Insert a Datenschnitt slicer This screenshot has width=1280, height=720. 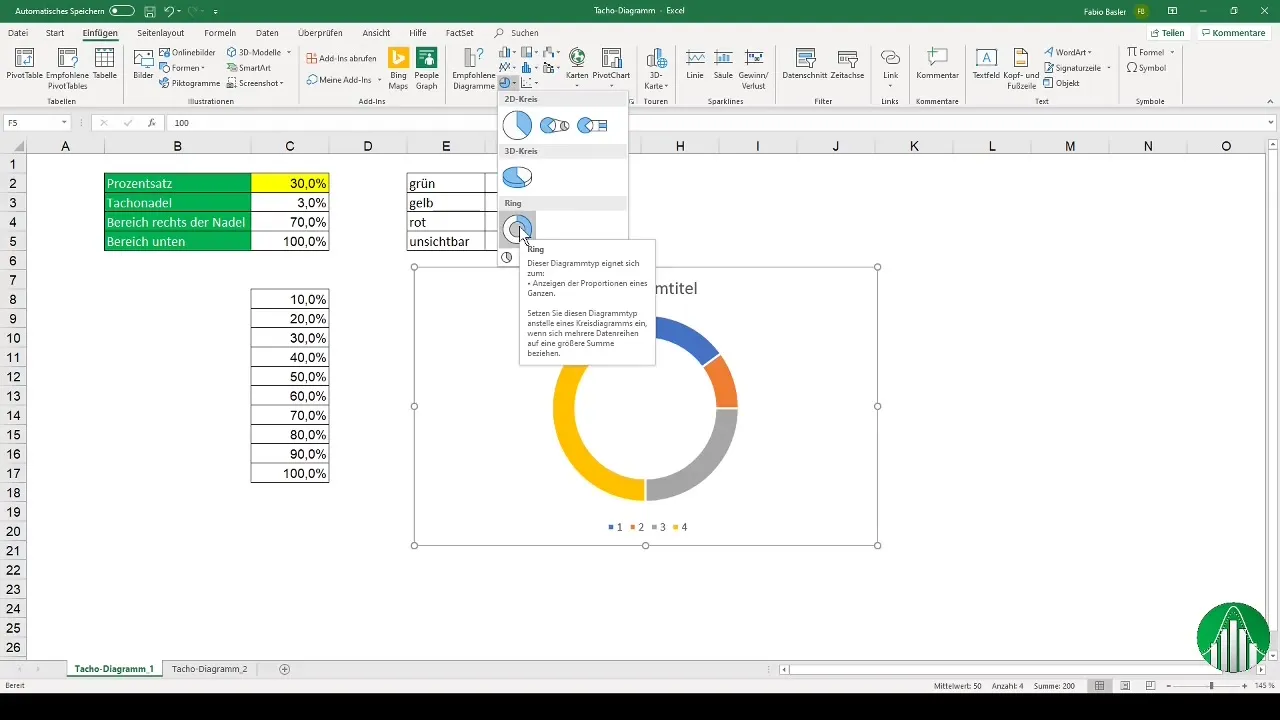[x=804, y=65]
